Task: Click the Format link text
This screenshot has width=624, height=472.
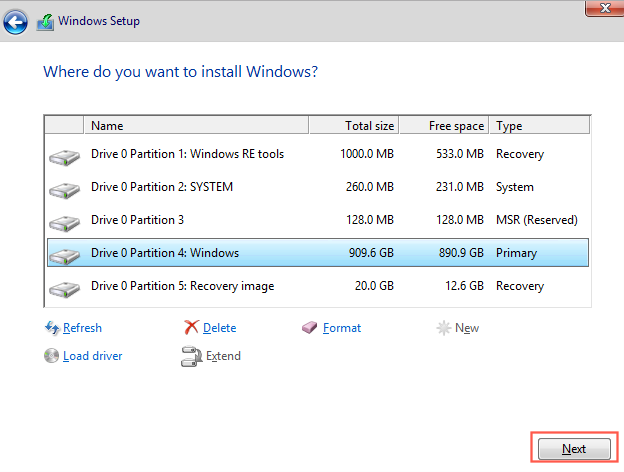Action: coord(342,328)
